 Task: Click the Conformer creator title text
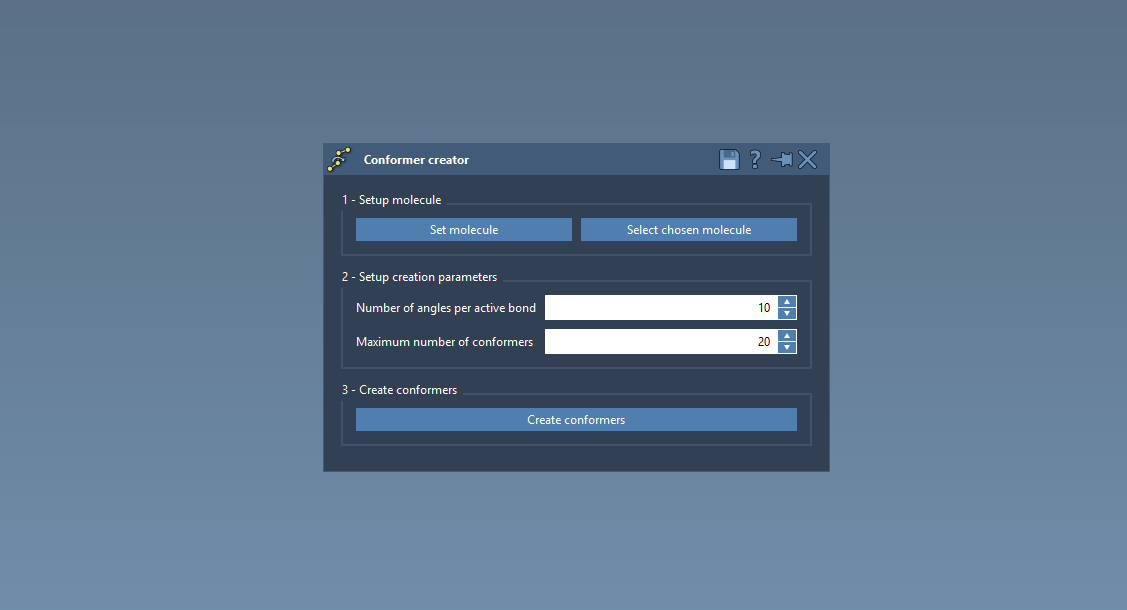pyautogui.click(x=416, y=160)
